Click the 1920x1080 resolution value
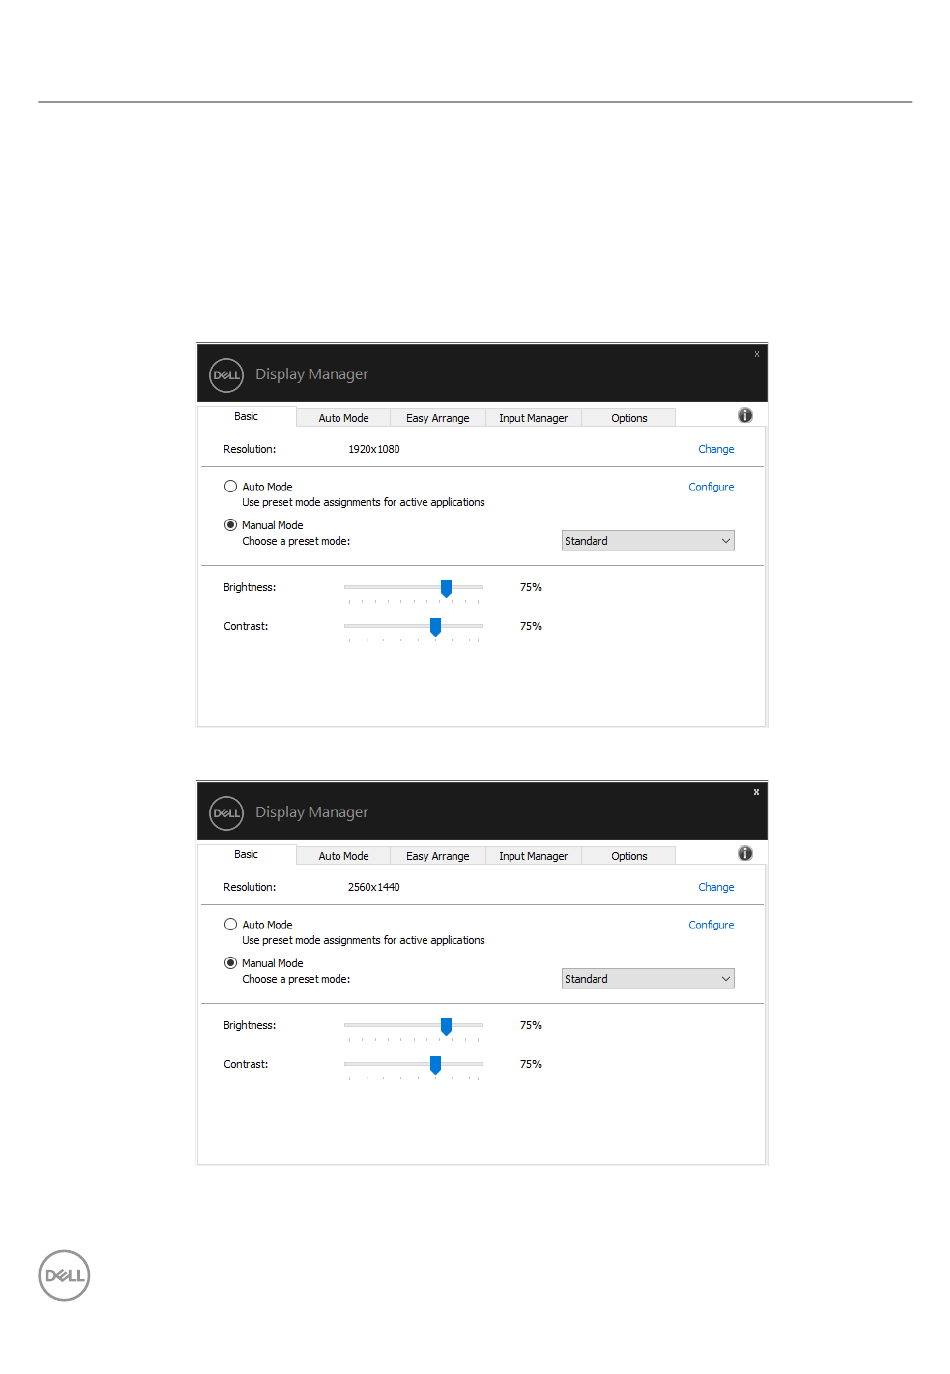950x1374 pixels. pos(374,449)
